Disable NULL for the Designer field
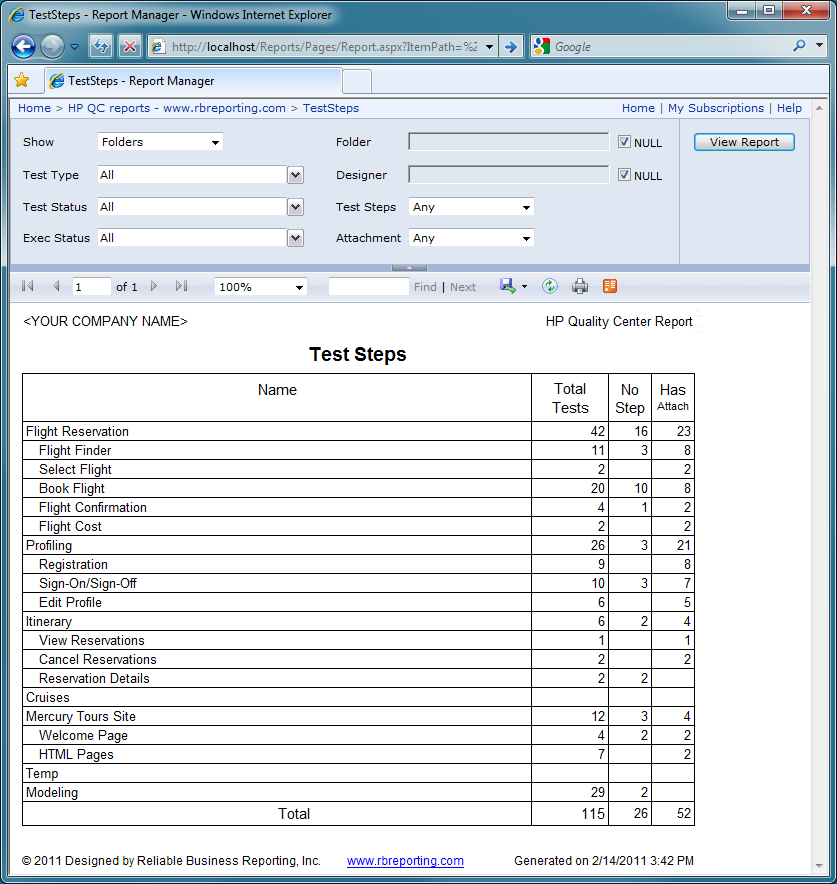The image size is (837, 884). (623, 175)
